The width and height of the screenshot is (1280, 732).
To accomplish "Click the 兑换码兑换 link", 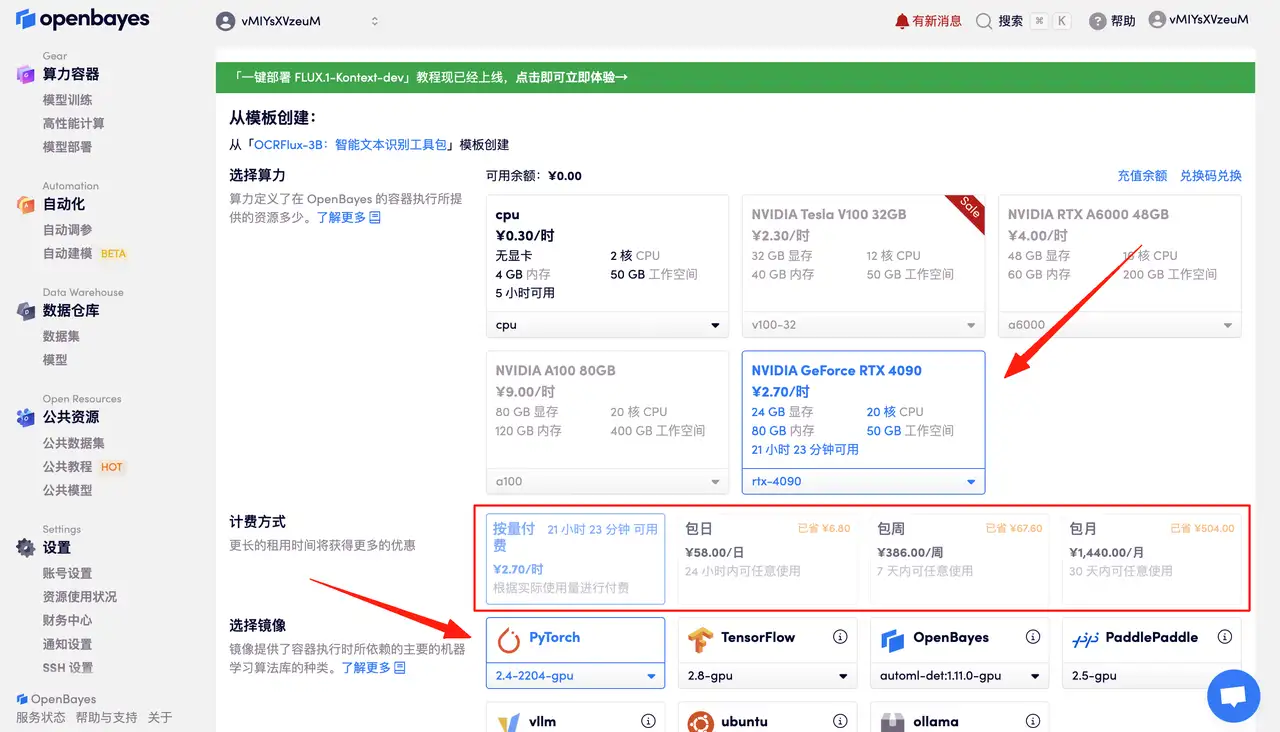I will (1211, 176).
